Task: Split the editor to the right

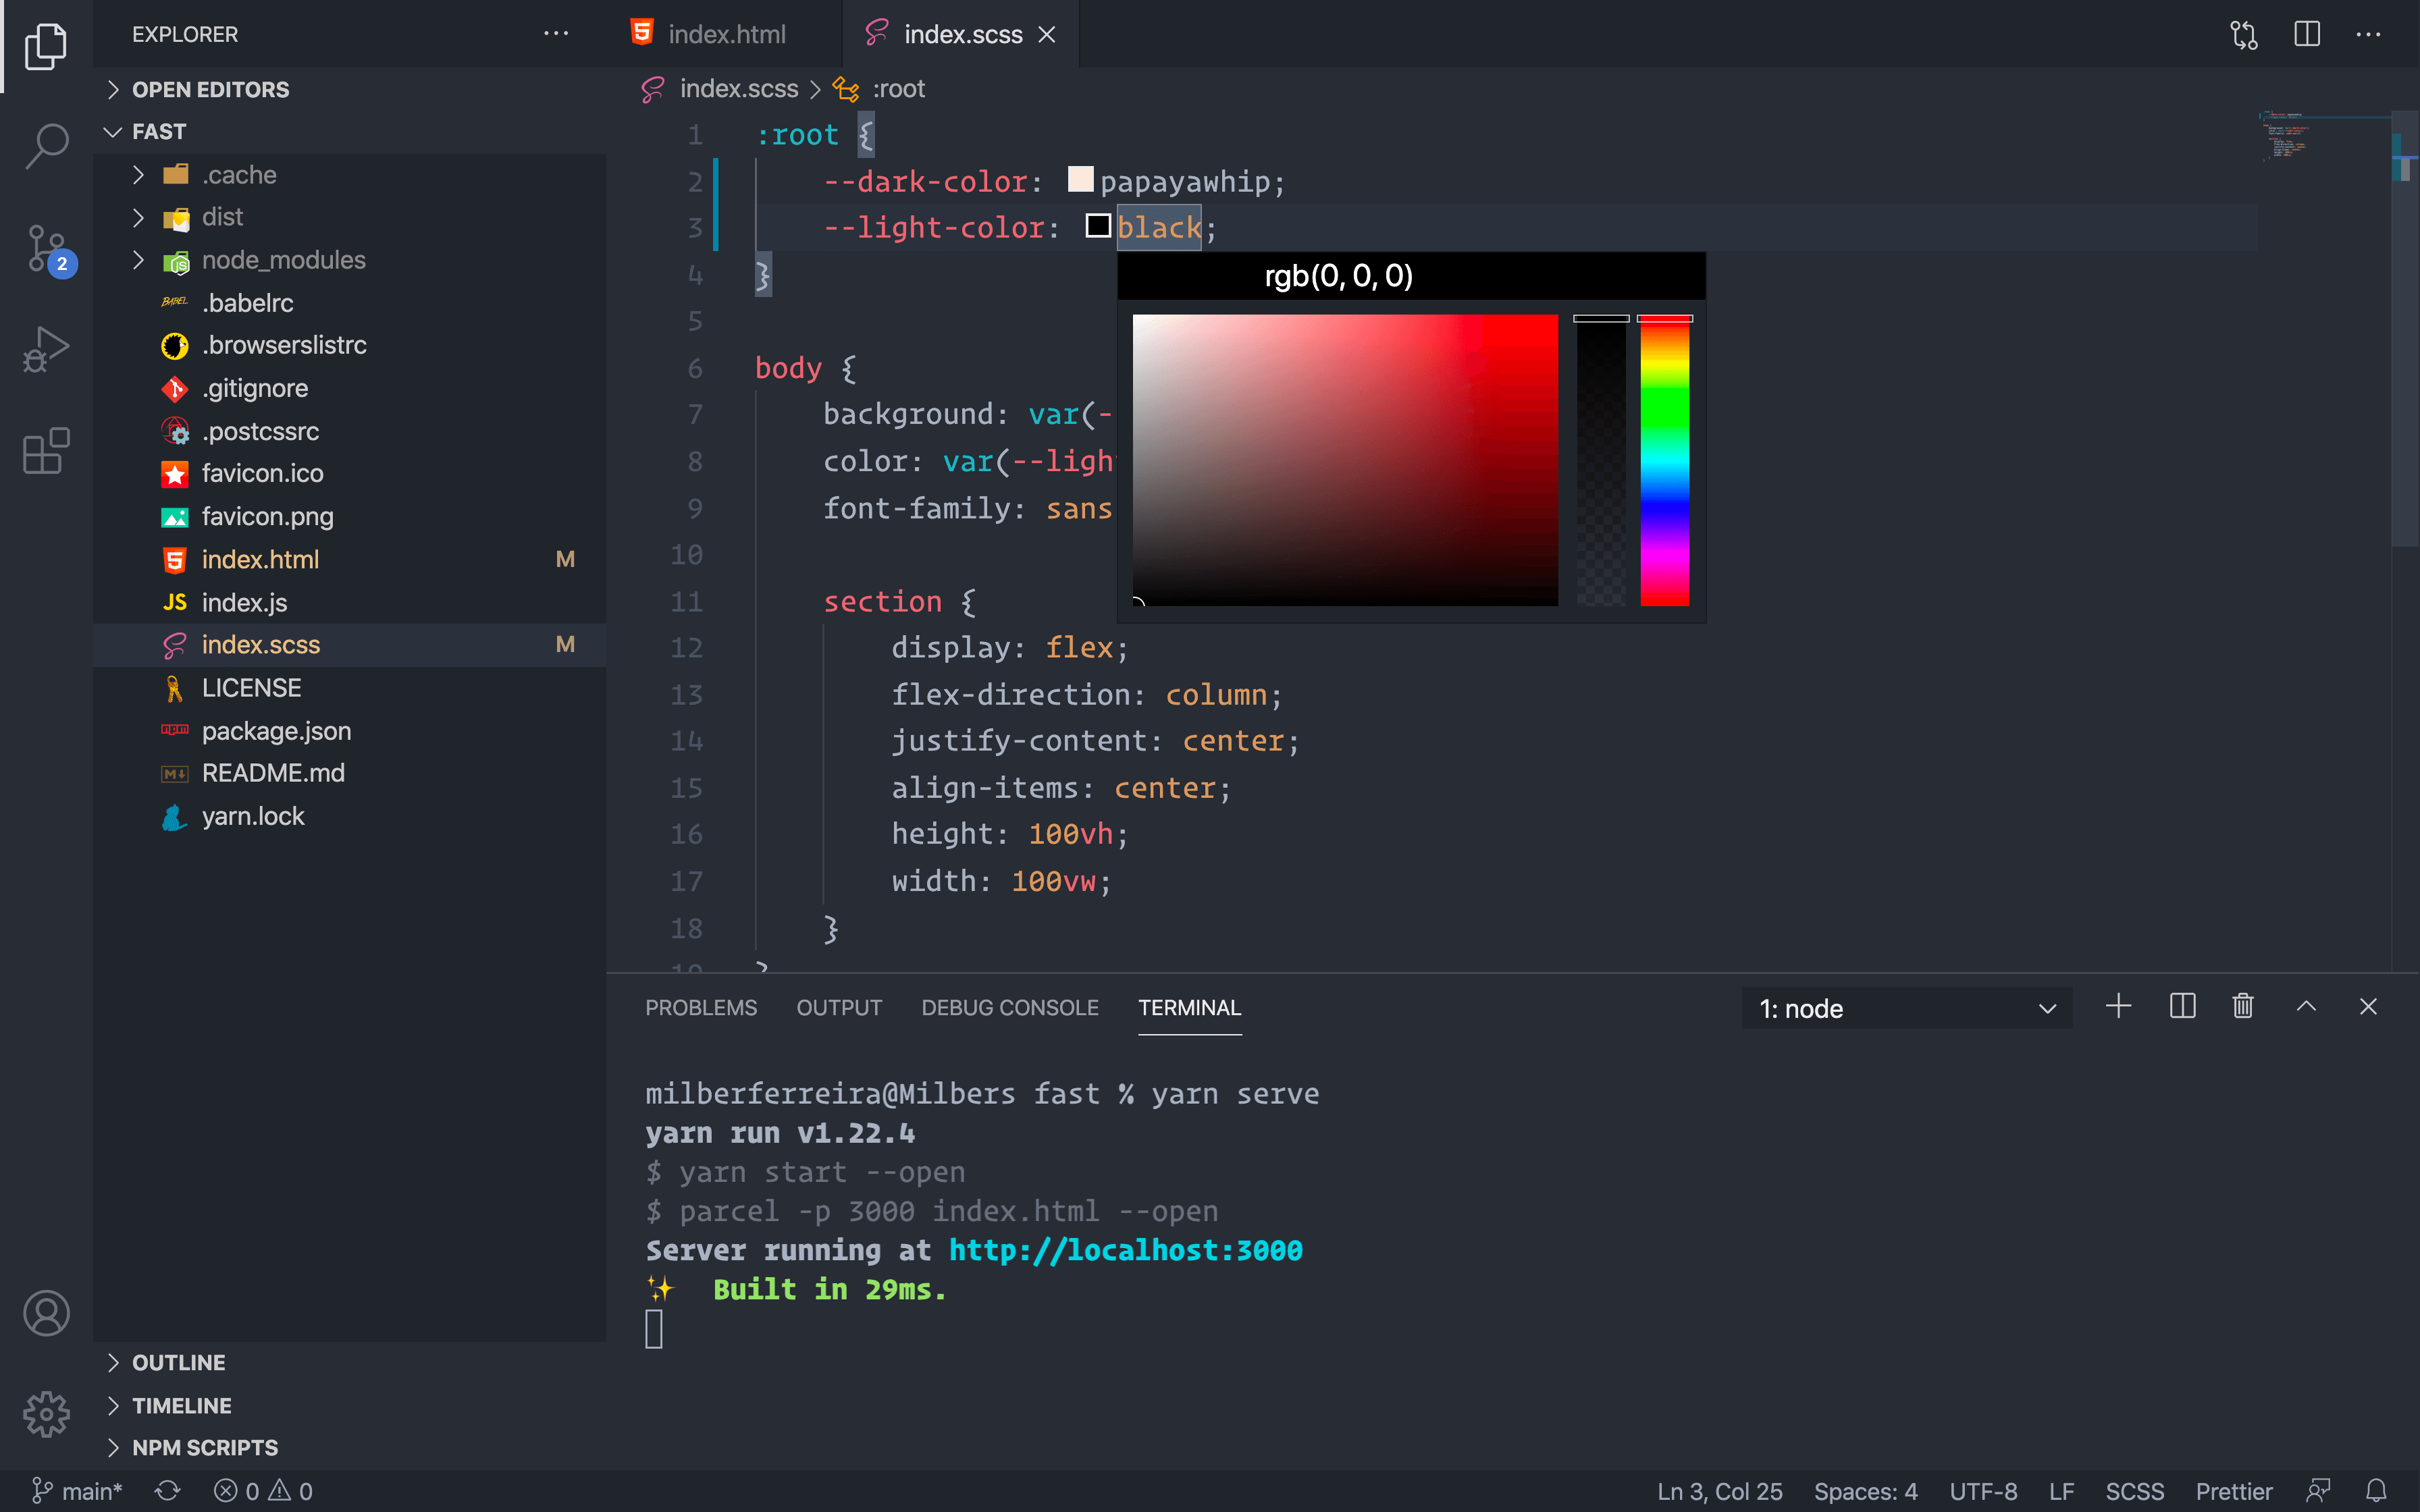Action: [x=2306, y=35]
